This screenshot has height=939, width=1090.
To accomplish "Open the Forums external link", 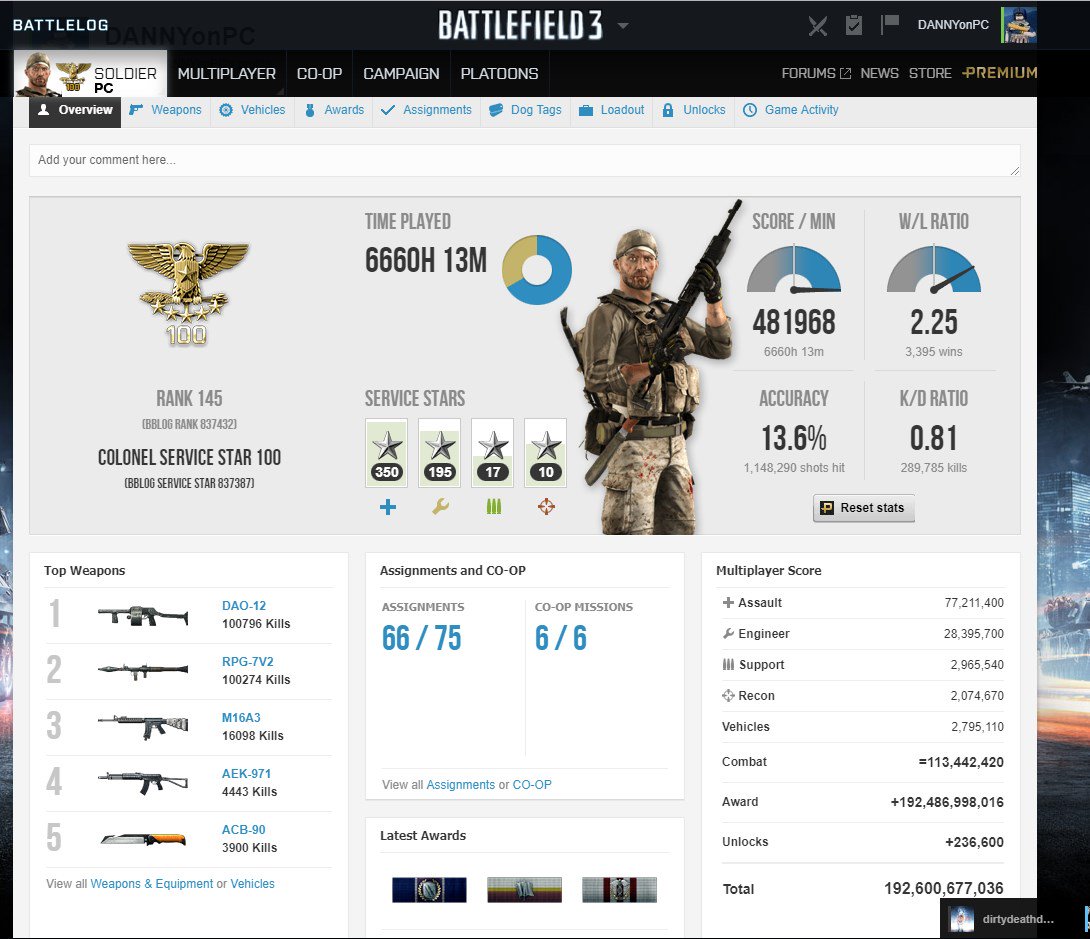I will click(x=815, y=73).
